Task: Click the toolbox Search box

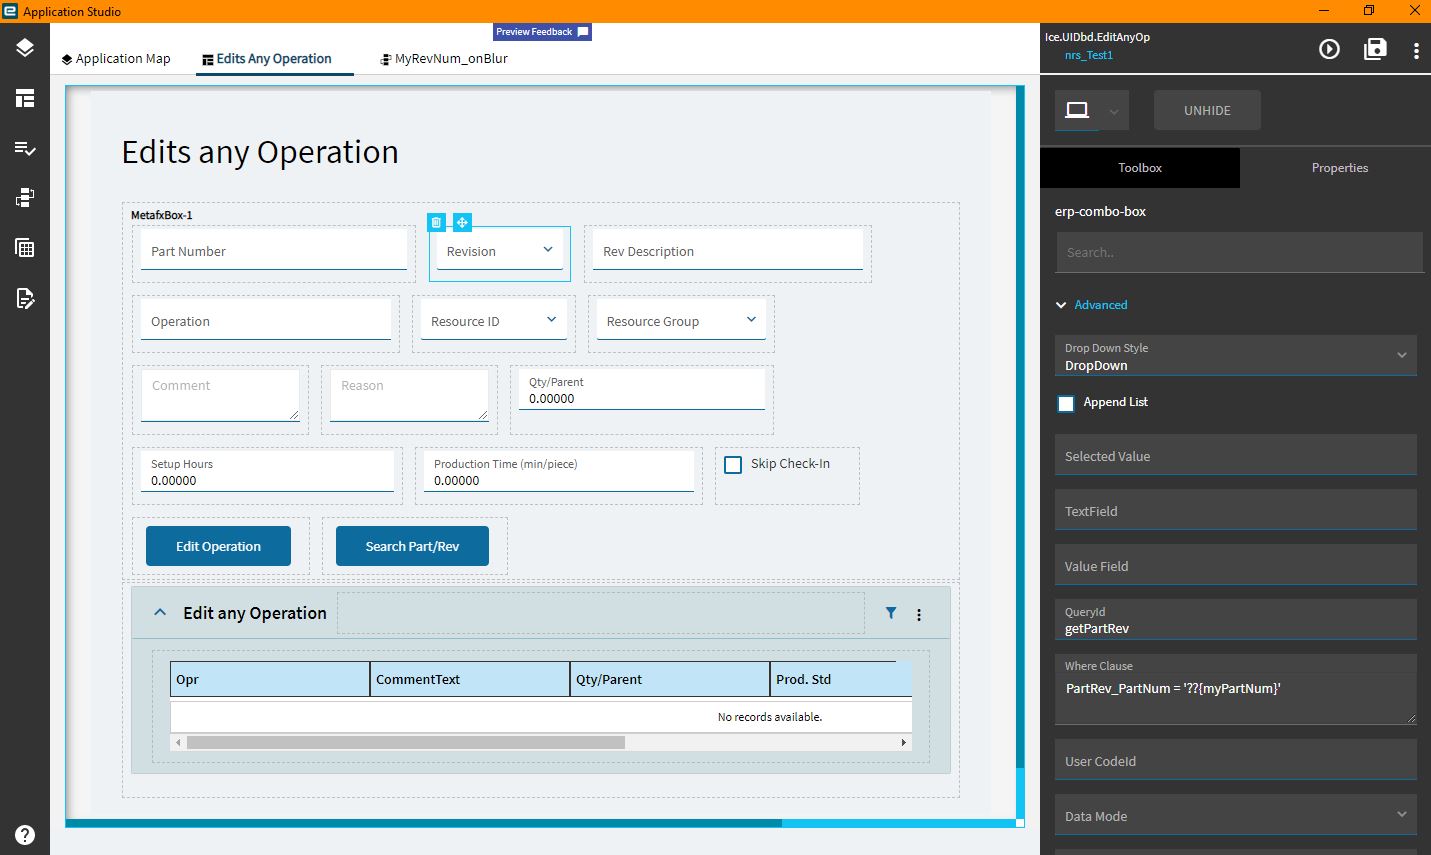Action: pyautogui.click(x=1239, y=252)
